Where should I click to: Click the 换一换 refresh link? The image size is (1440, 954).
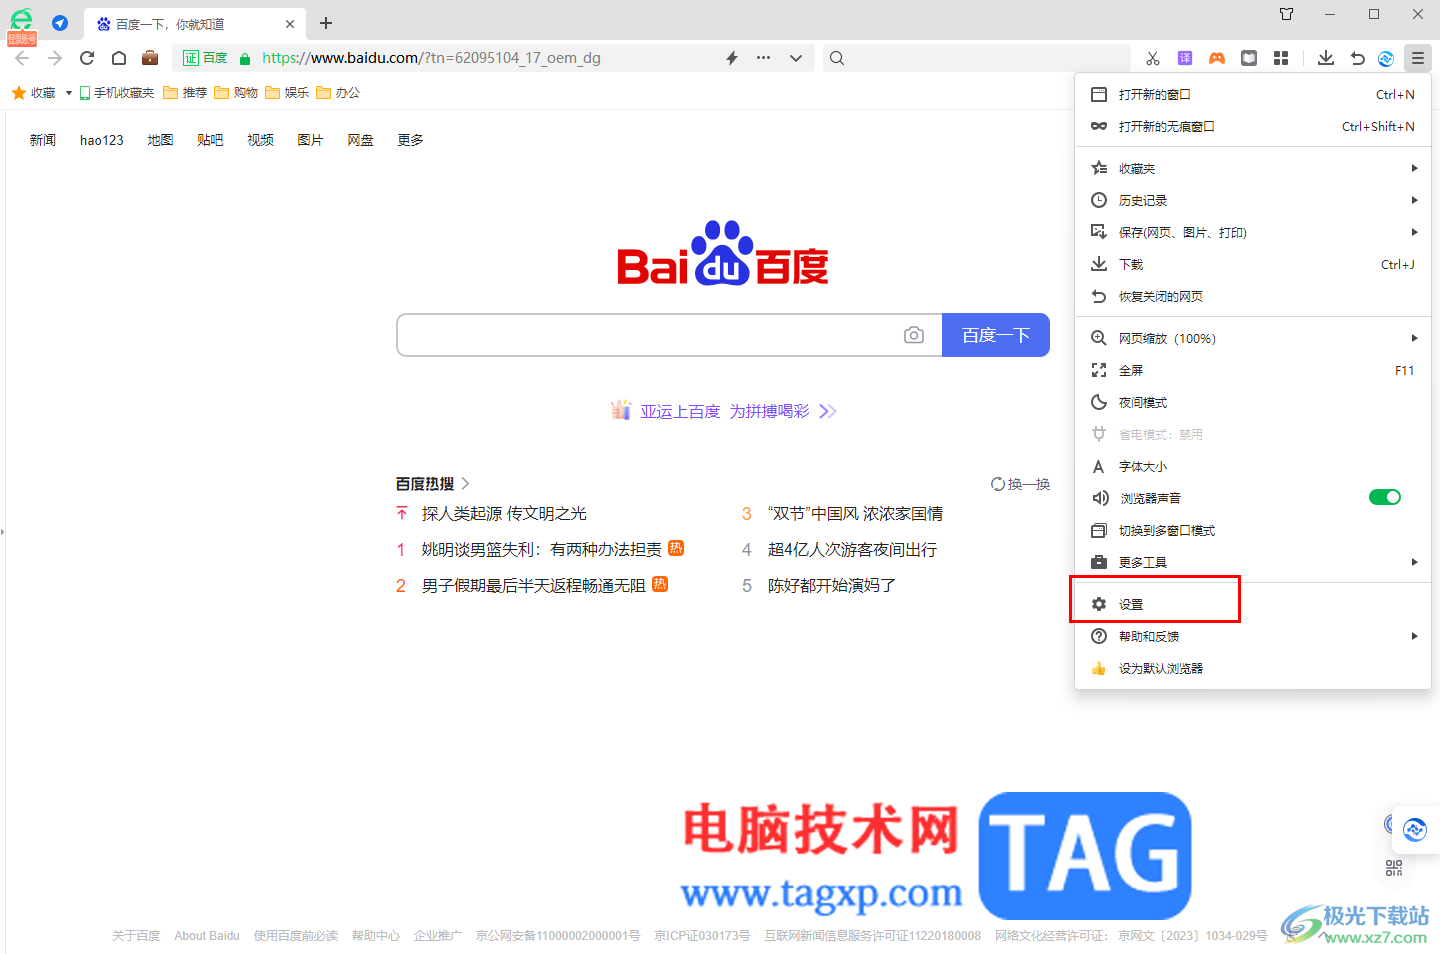point(1020,484)
